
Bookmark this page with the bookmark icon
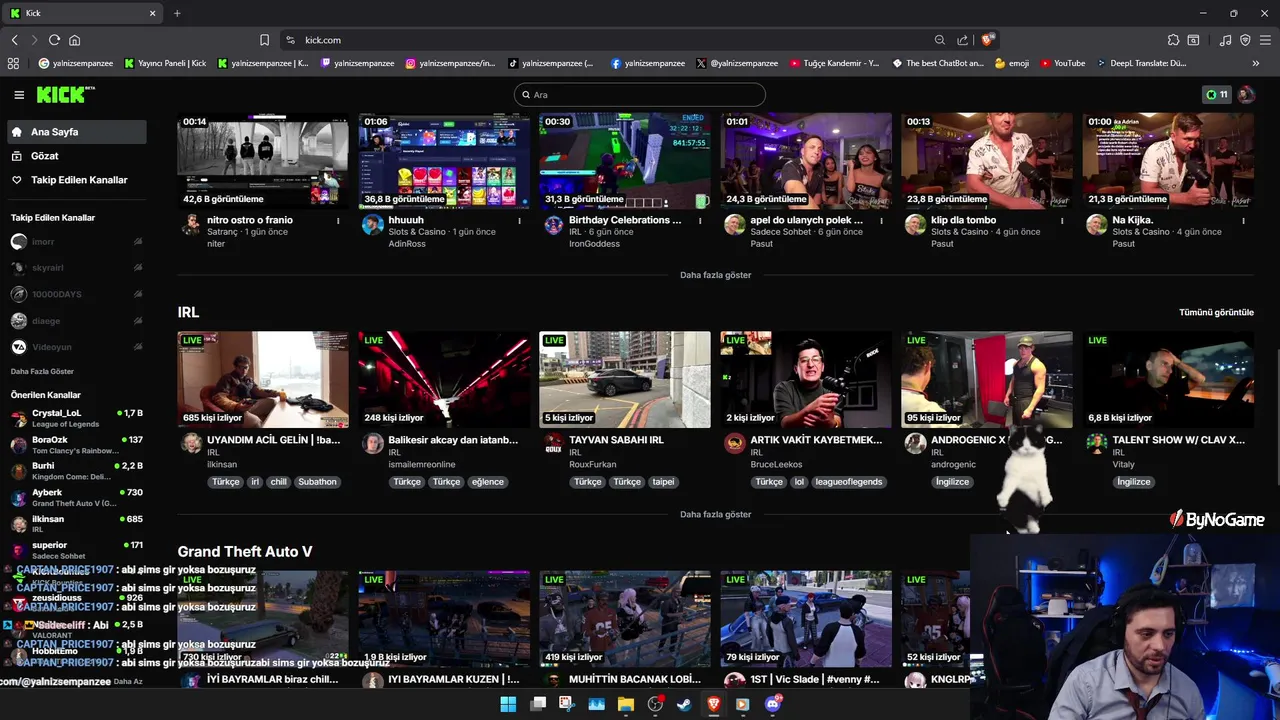pos(264,40)
